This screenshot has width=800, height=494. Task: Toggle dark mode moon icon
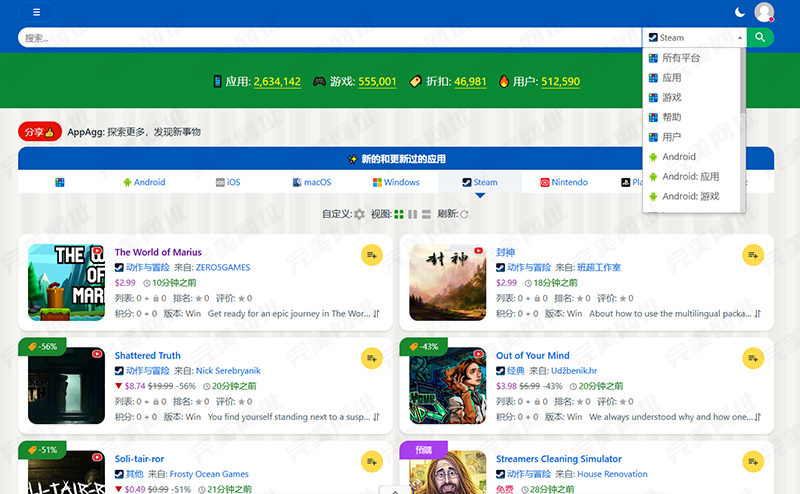point(739,12)
